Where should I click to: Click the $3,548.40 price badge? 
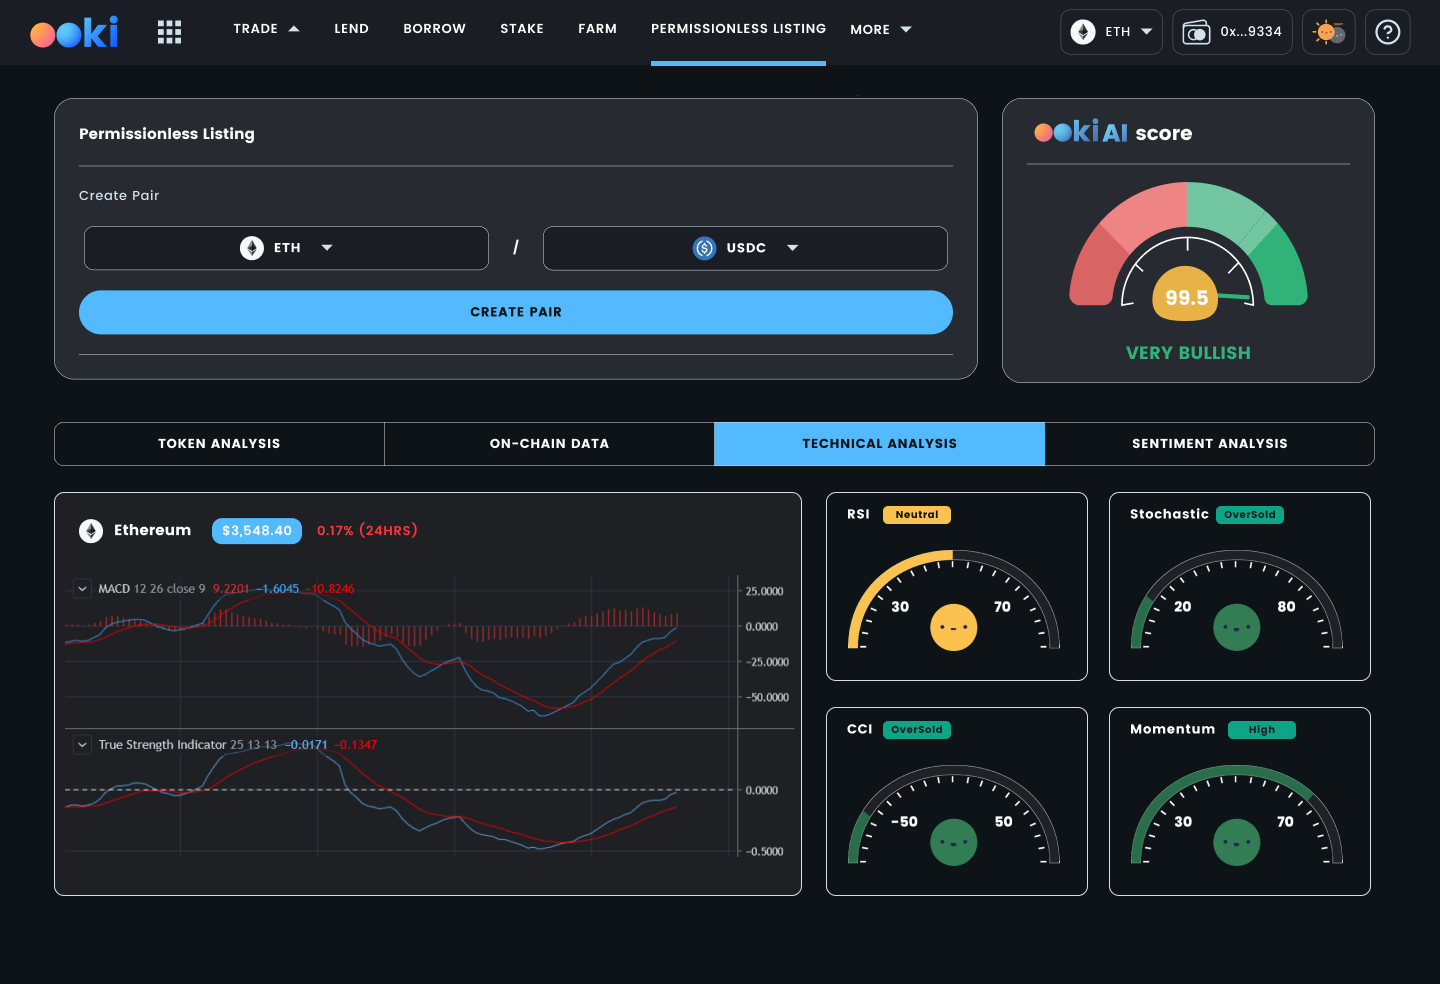pos(257,531)
